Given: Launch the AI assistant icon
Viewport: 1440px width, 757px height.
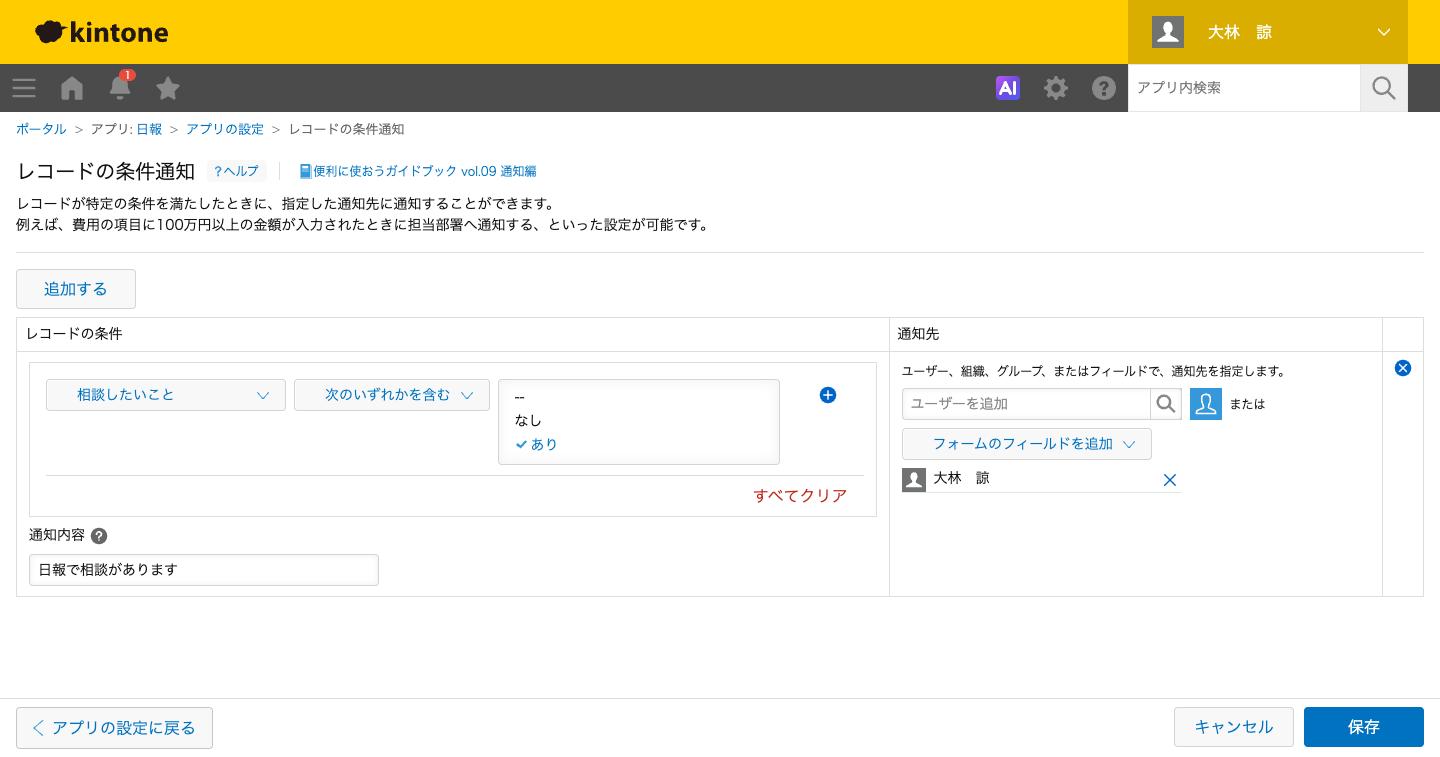Looking at the screenshot, I should coord(1008,88).
